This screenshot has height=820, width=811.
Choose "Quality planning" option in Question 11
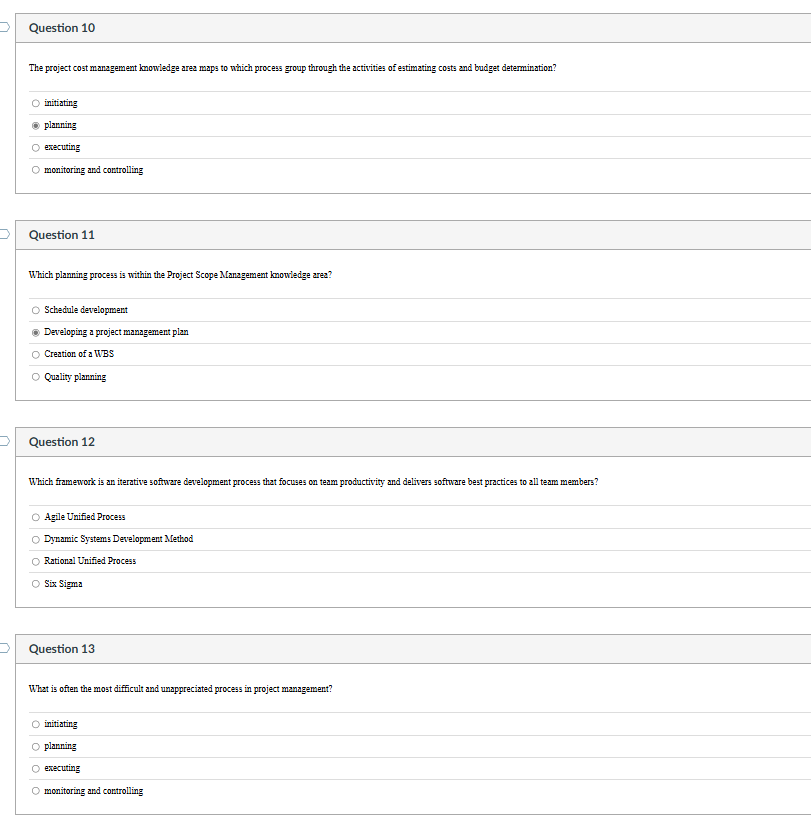click(x=35, y=376)
